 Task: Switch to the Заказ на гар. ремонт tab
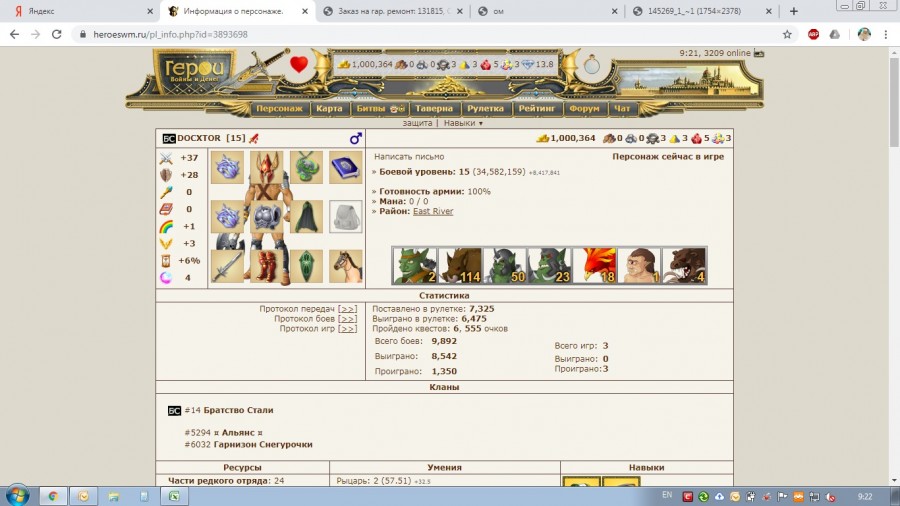393,11
